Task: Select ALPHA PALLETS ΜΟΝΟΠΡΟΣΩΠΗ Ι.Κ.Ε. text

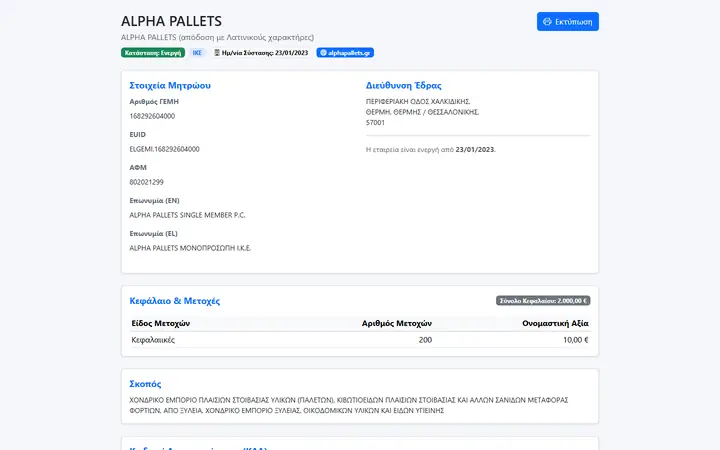Action: (x=190, y=248)
